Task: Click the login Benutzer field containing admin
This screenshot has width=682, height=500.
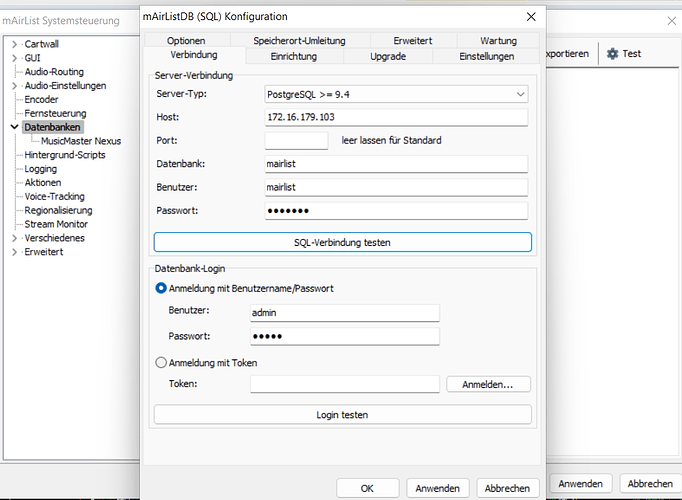Action: point(345,313)
